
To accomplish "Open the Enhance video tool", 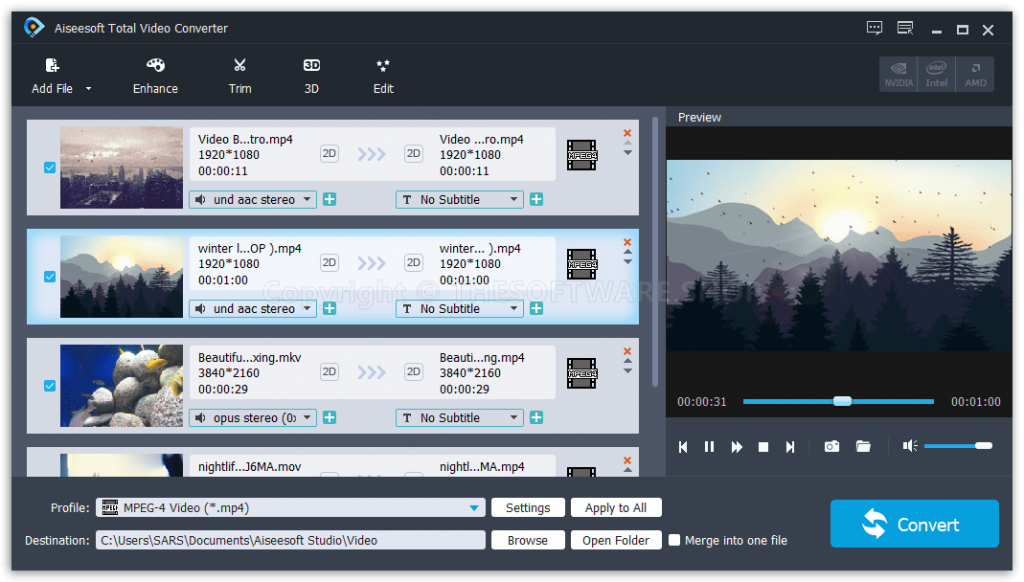I will pos(155,75).
